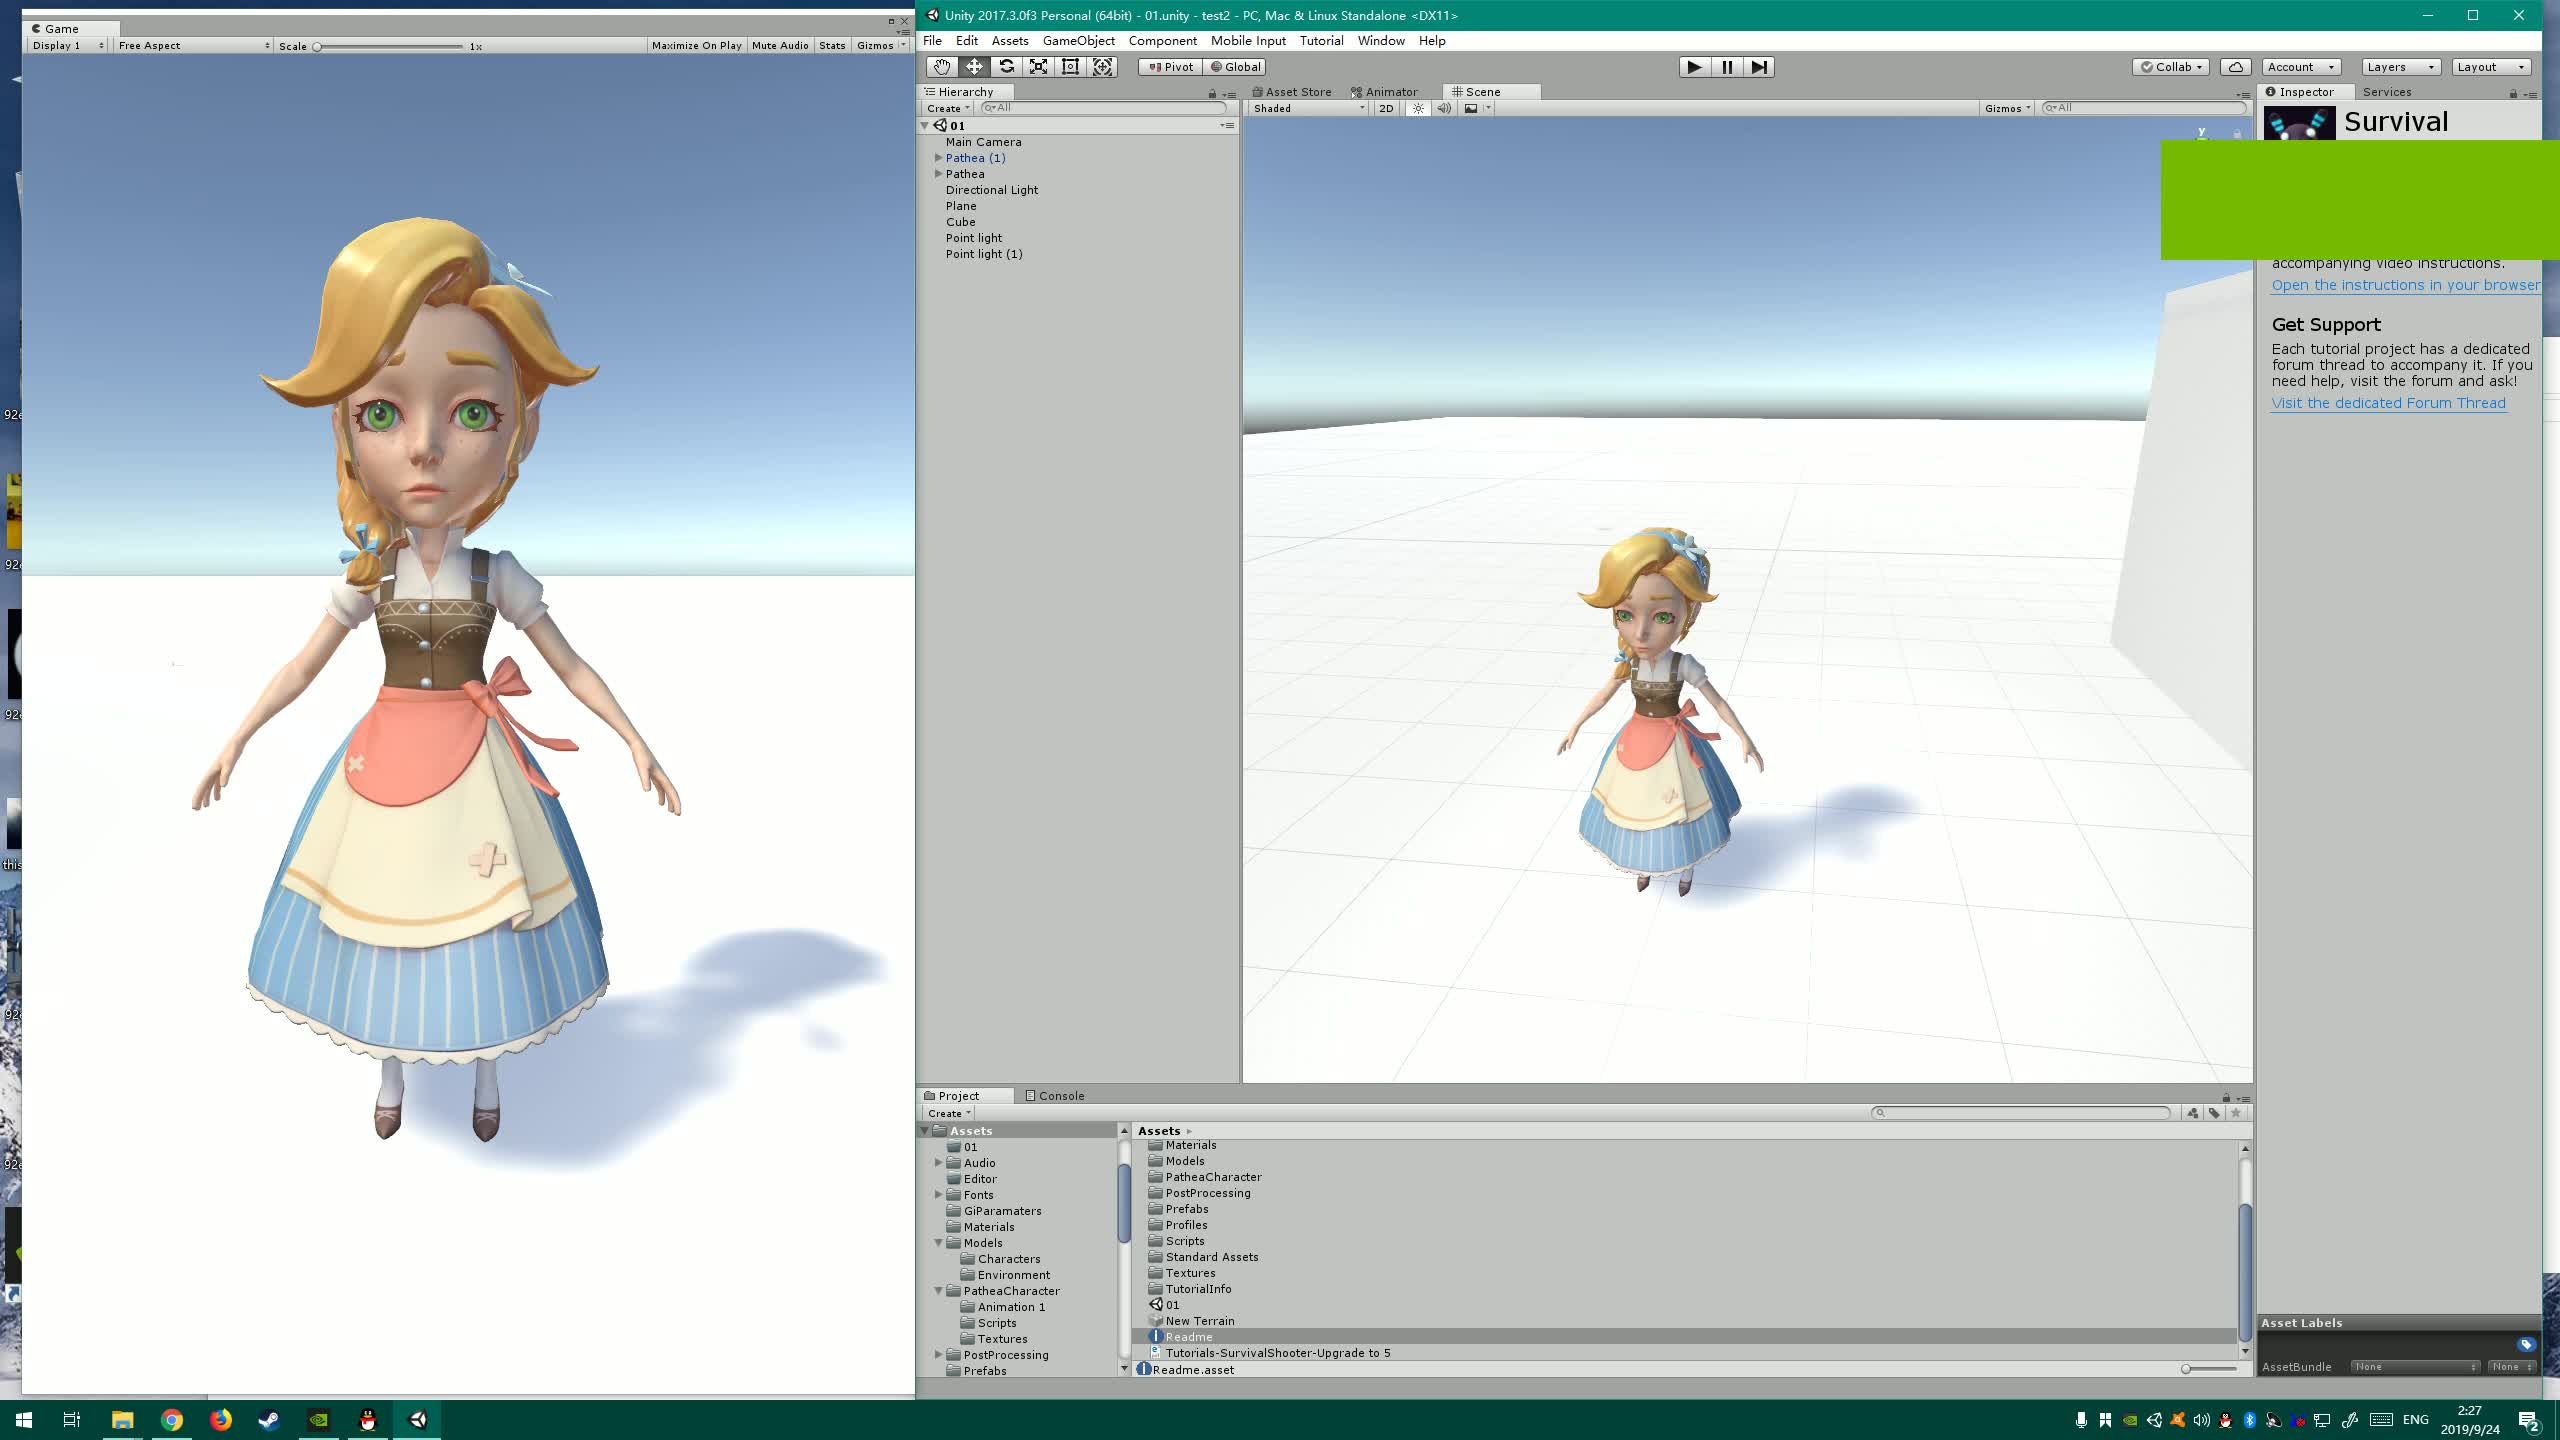
Task: Open the GameObject menu
Action: coord(1078,41)
